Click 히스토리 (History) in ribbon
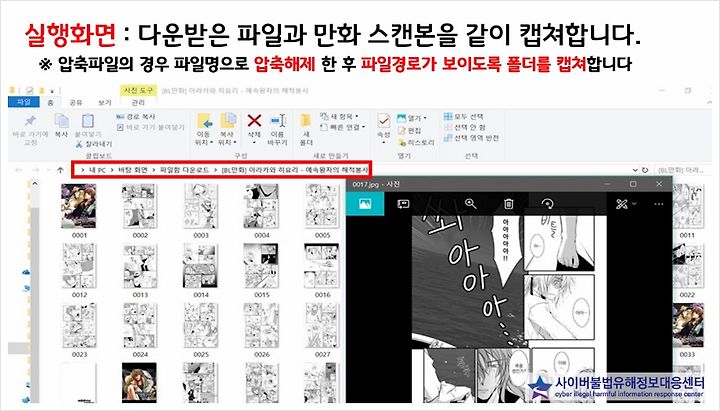 pos(416,143)
